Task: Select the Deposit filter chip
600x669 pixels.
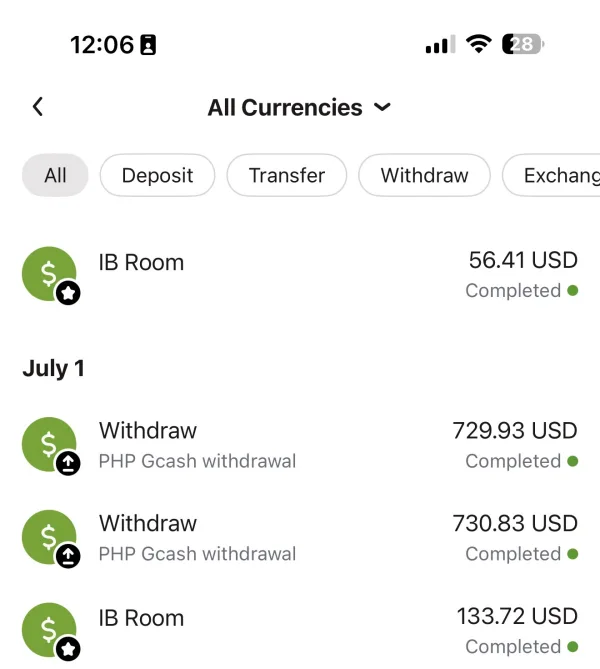Action: [x=157, y=175]
